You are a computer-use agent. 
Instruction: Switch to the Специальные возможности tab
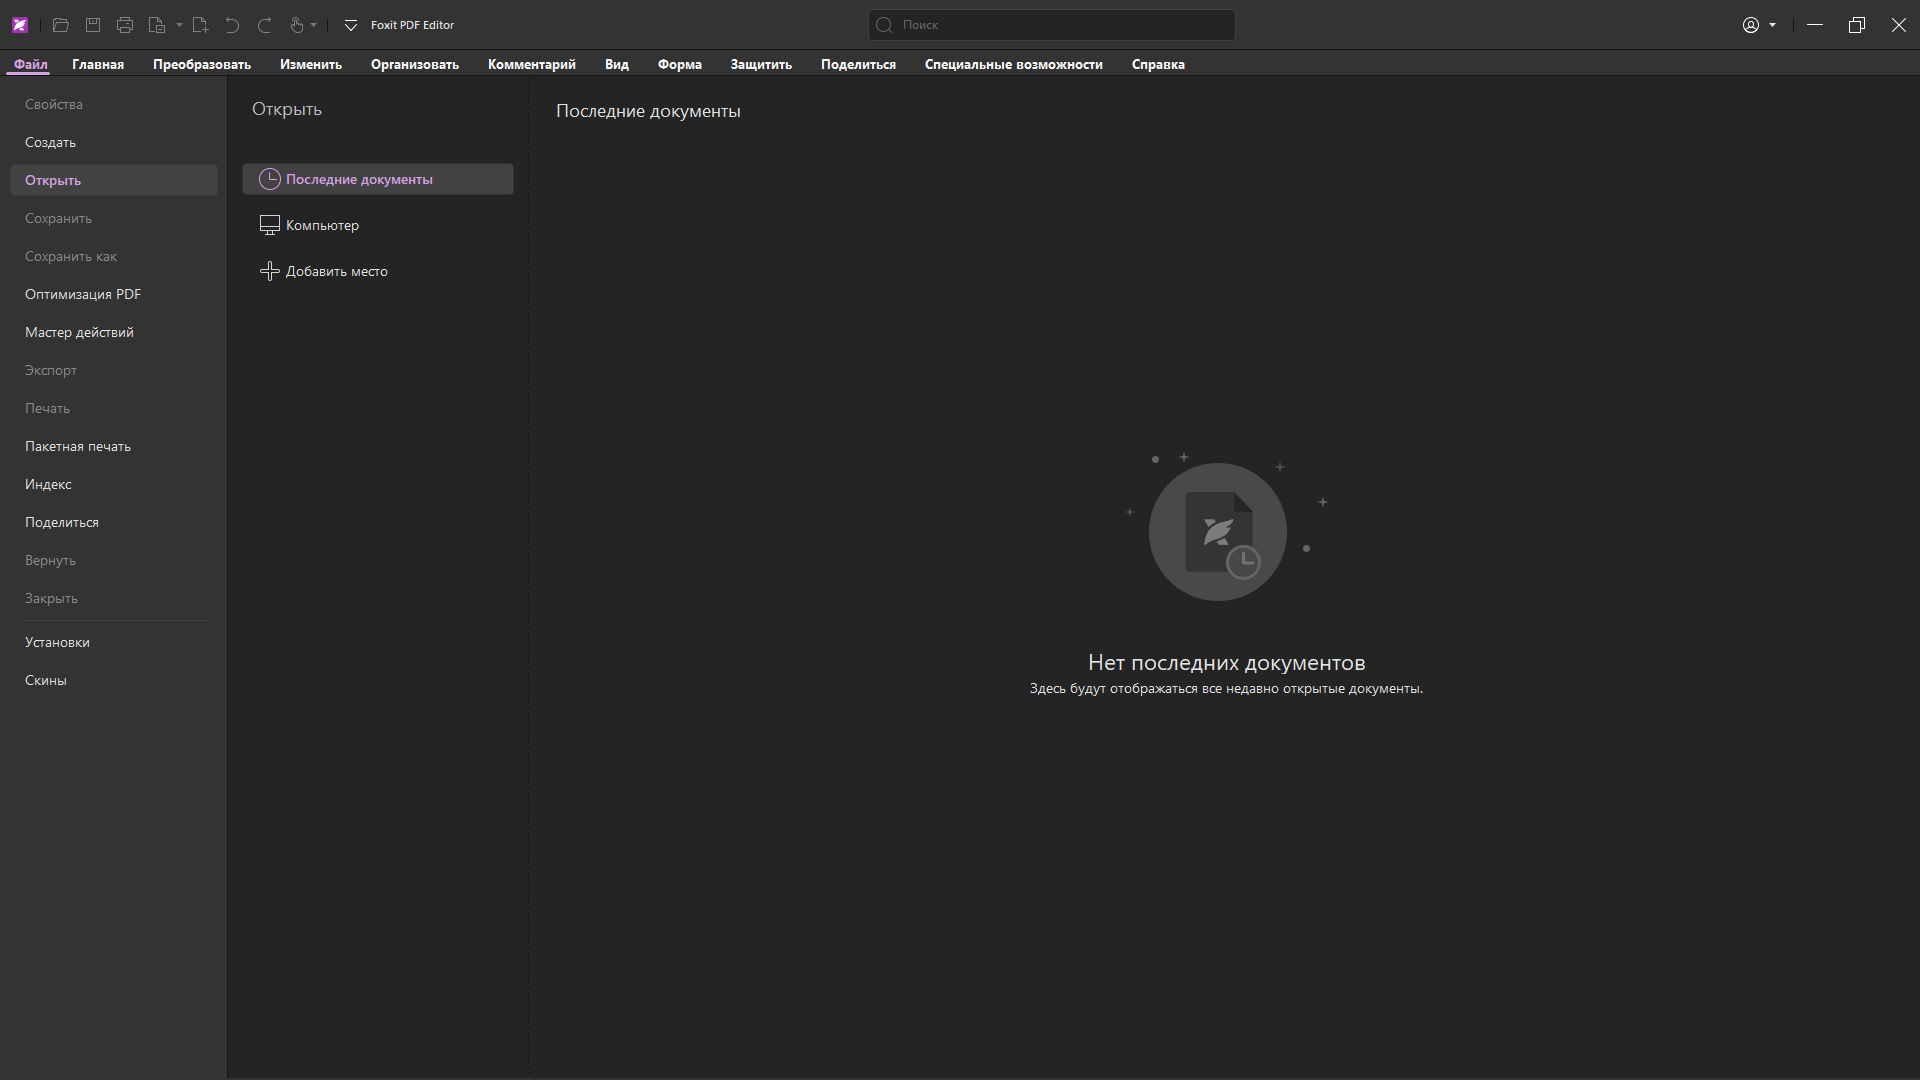(1014, 64)
